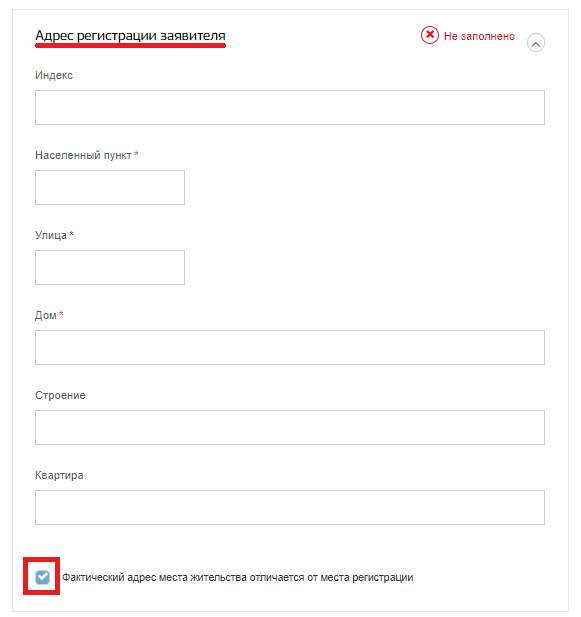581x617 pixels.
Task: Click the Не заполнено status text
Action: pyautogui.click(x=479, y=36)
